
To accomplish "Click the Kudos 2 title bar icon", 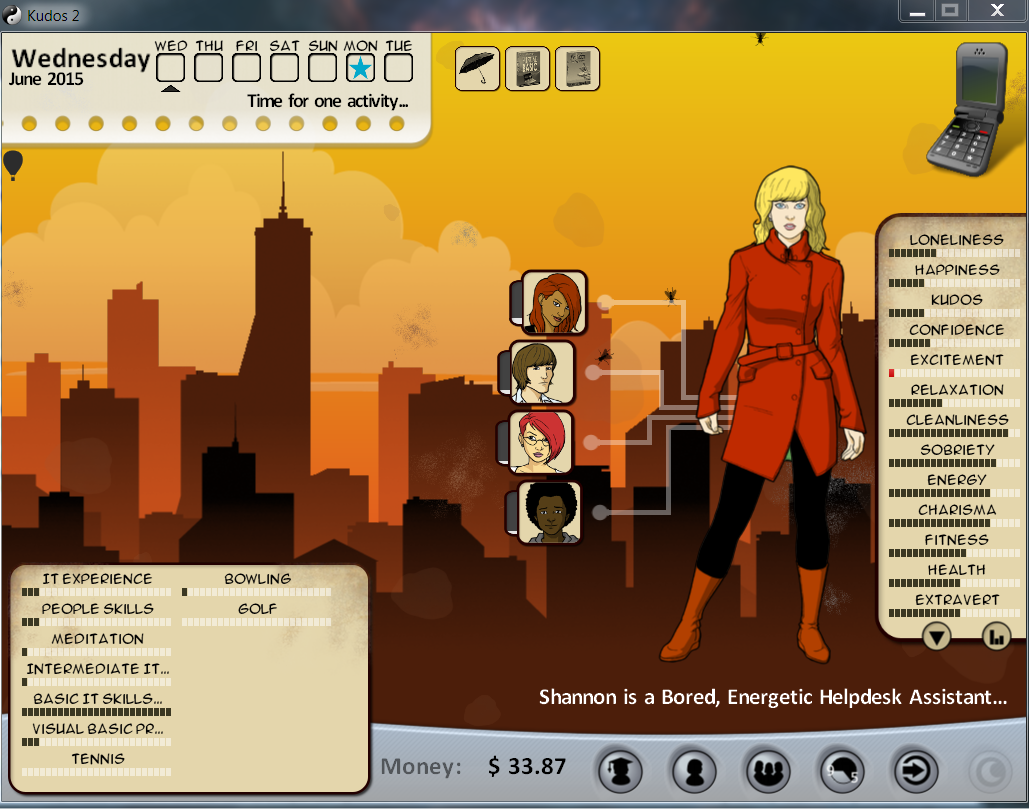I will pyautogui.click(x=12, y=14).
